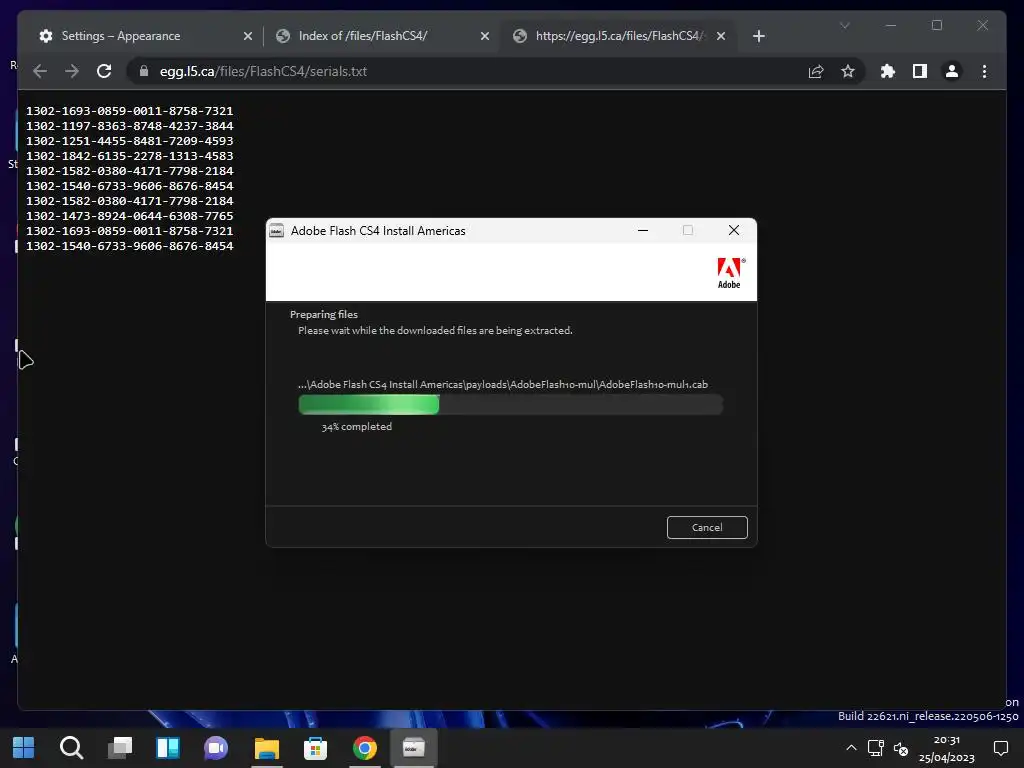
Task: Open the Windows Start menu
Action: coord(24,747)
